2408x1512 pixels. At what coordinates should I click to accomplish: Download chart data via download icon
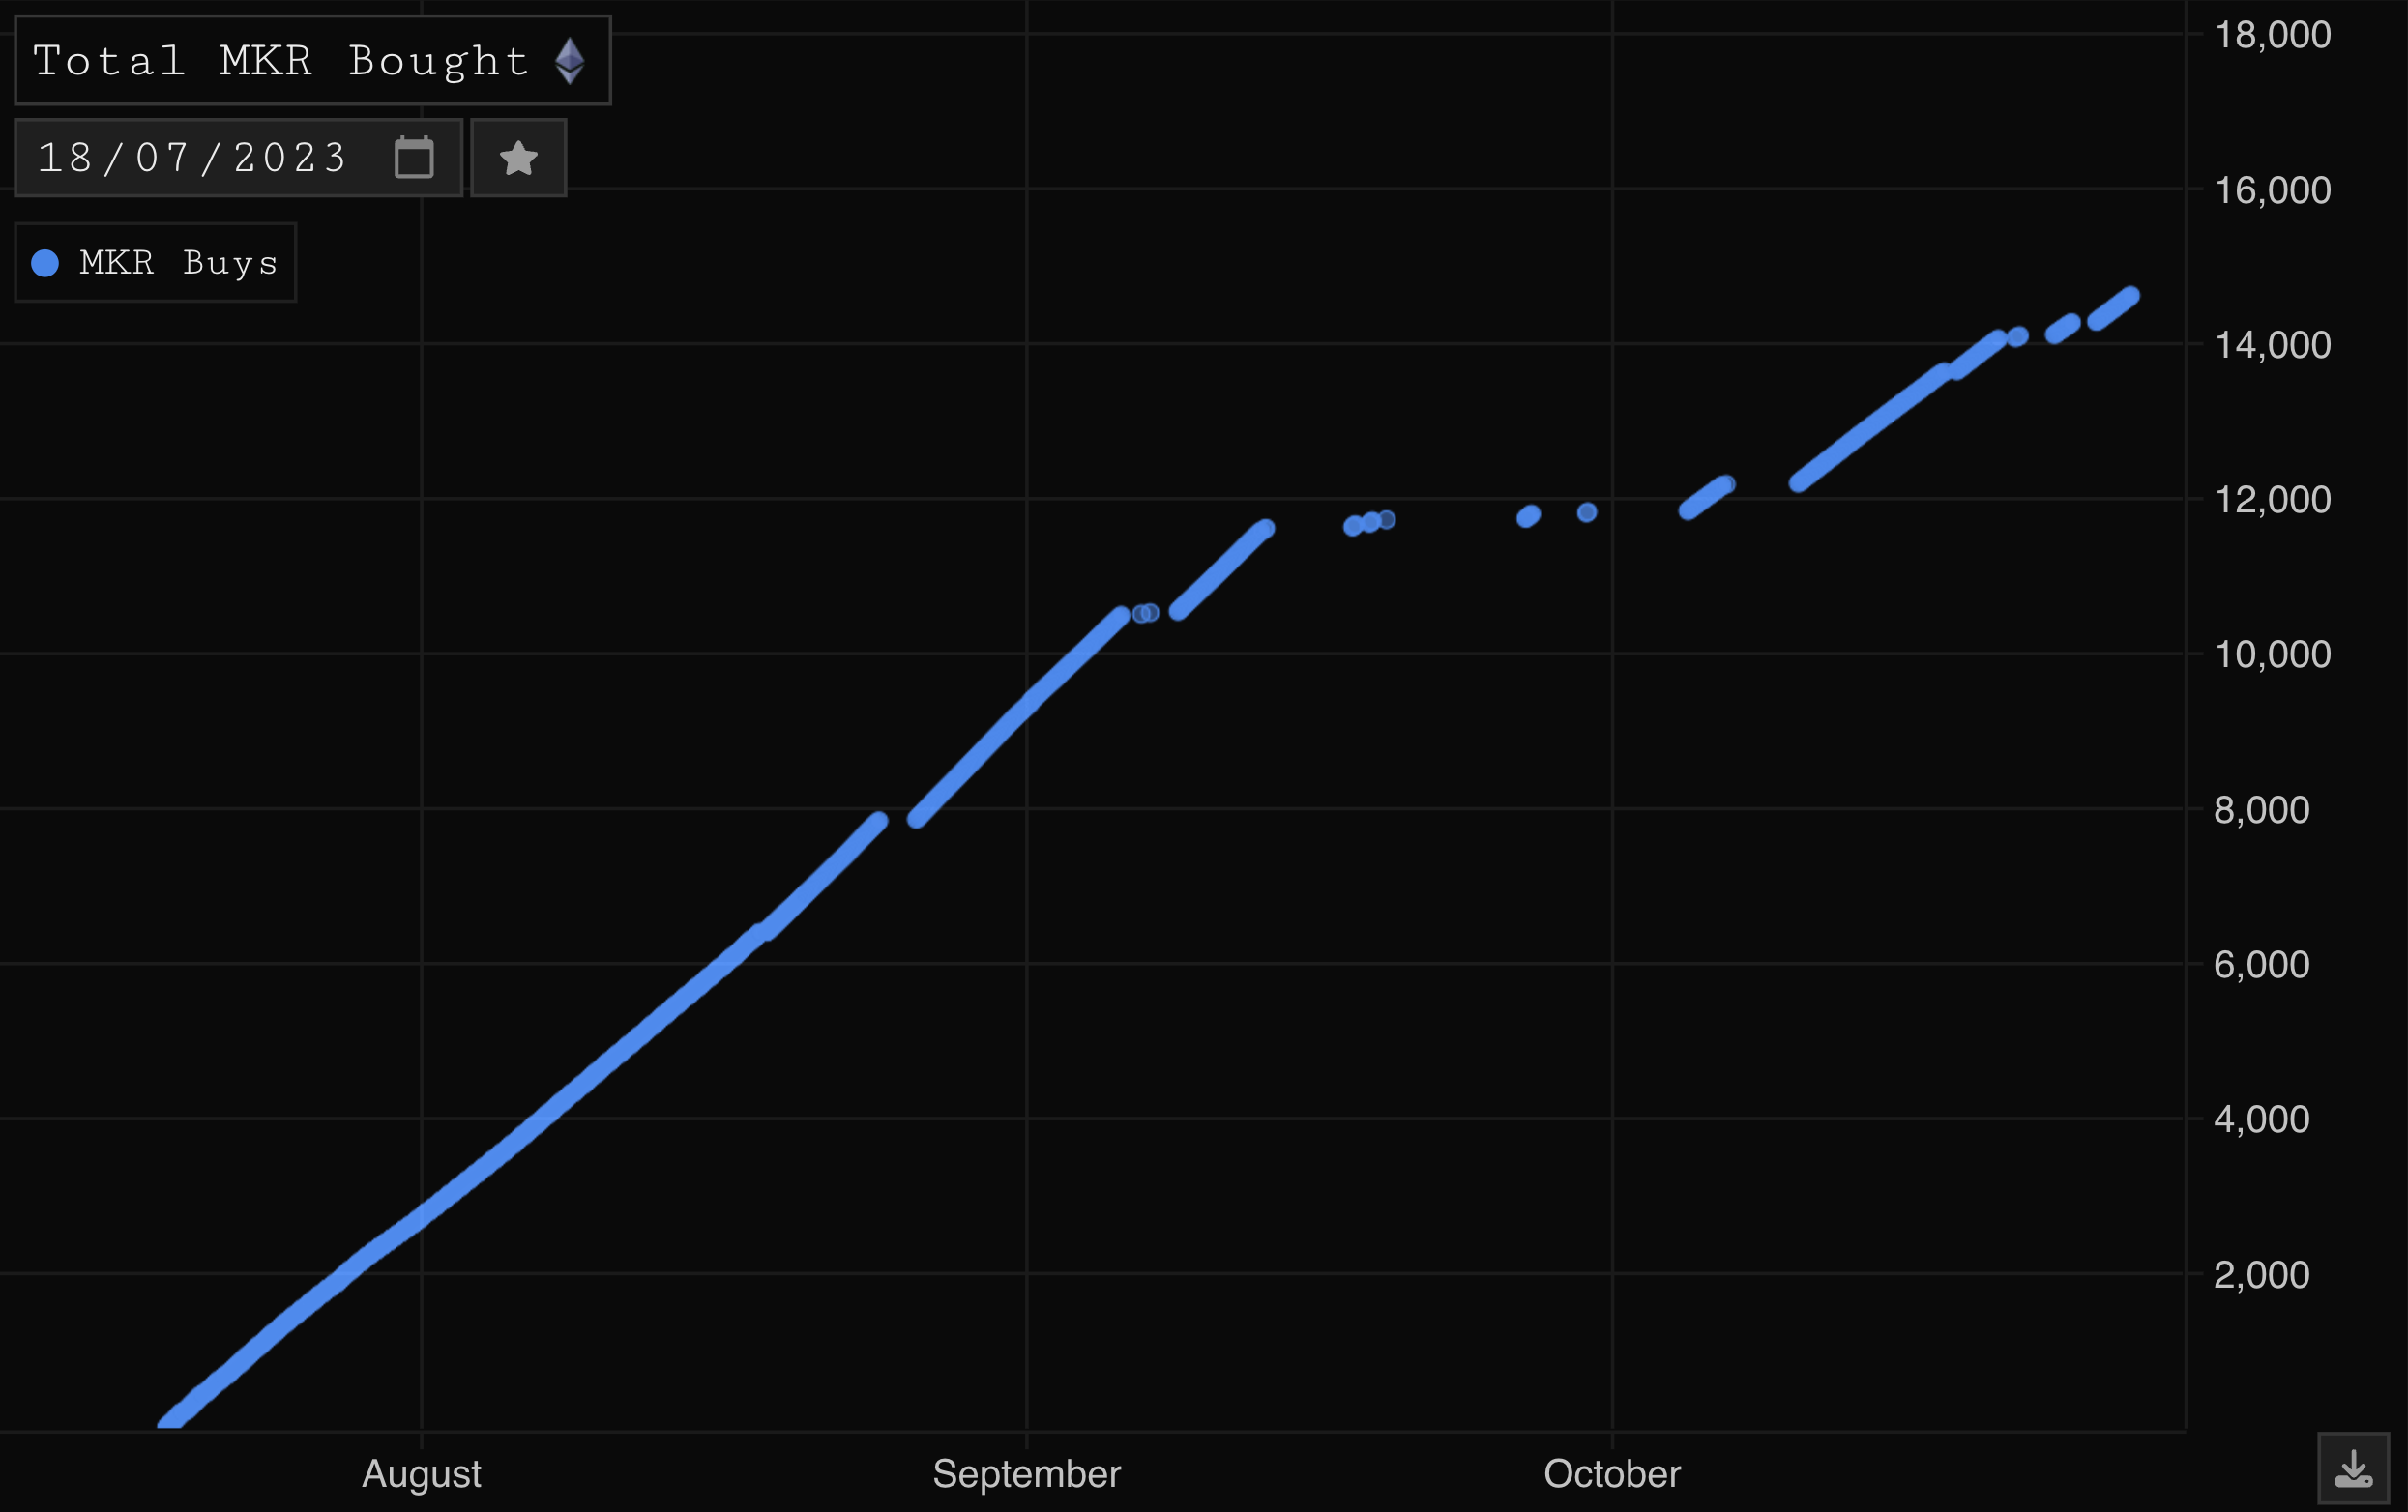coord(2353,1468)
